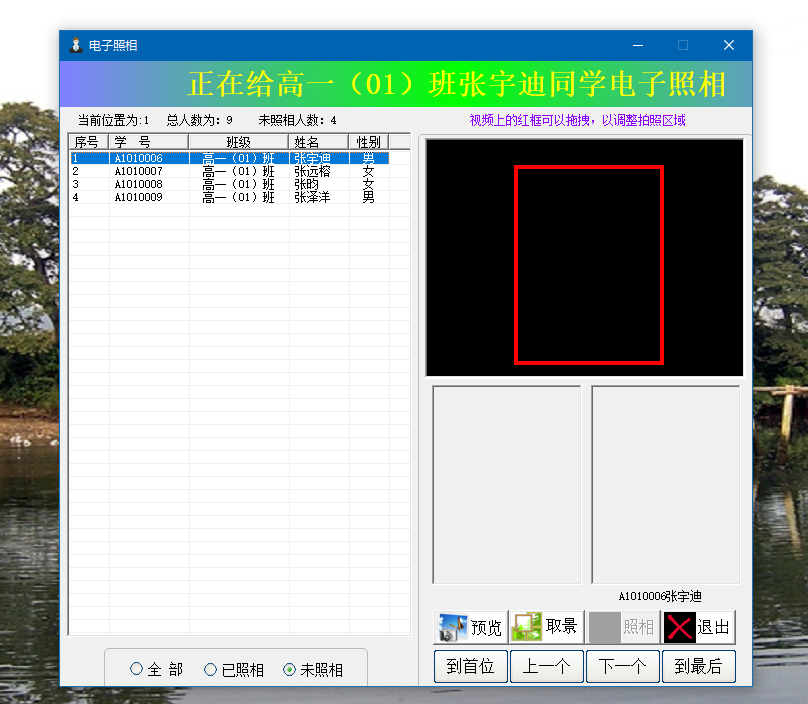
Task: Click the 姓名 column header
Action: coord(318,142)
